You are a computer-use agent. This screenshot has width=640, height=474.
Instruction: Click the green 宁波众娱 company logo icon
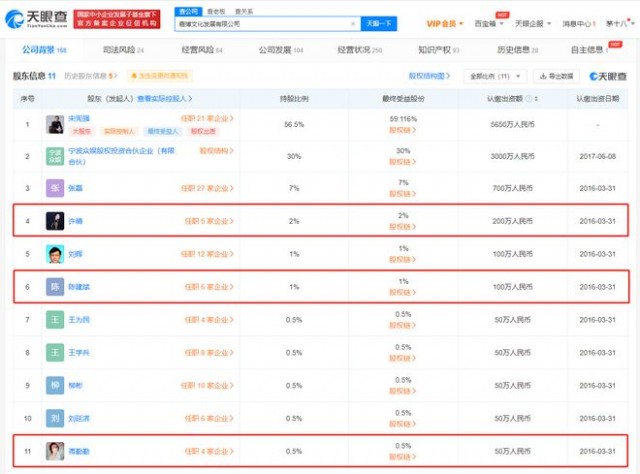(55, 156)
